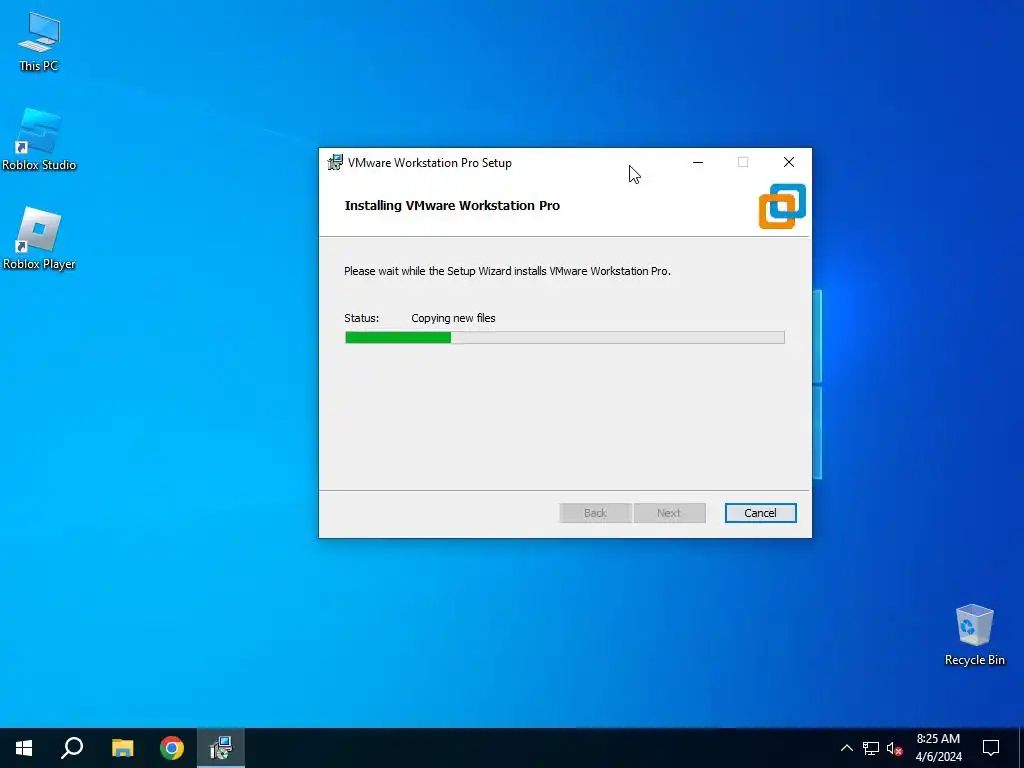Click the 'Installing VMware Workstation Pro' heading

(452, 205)
